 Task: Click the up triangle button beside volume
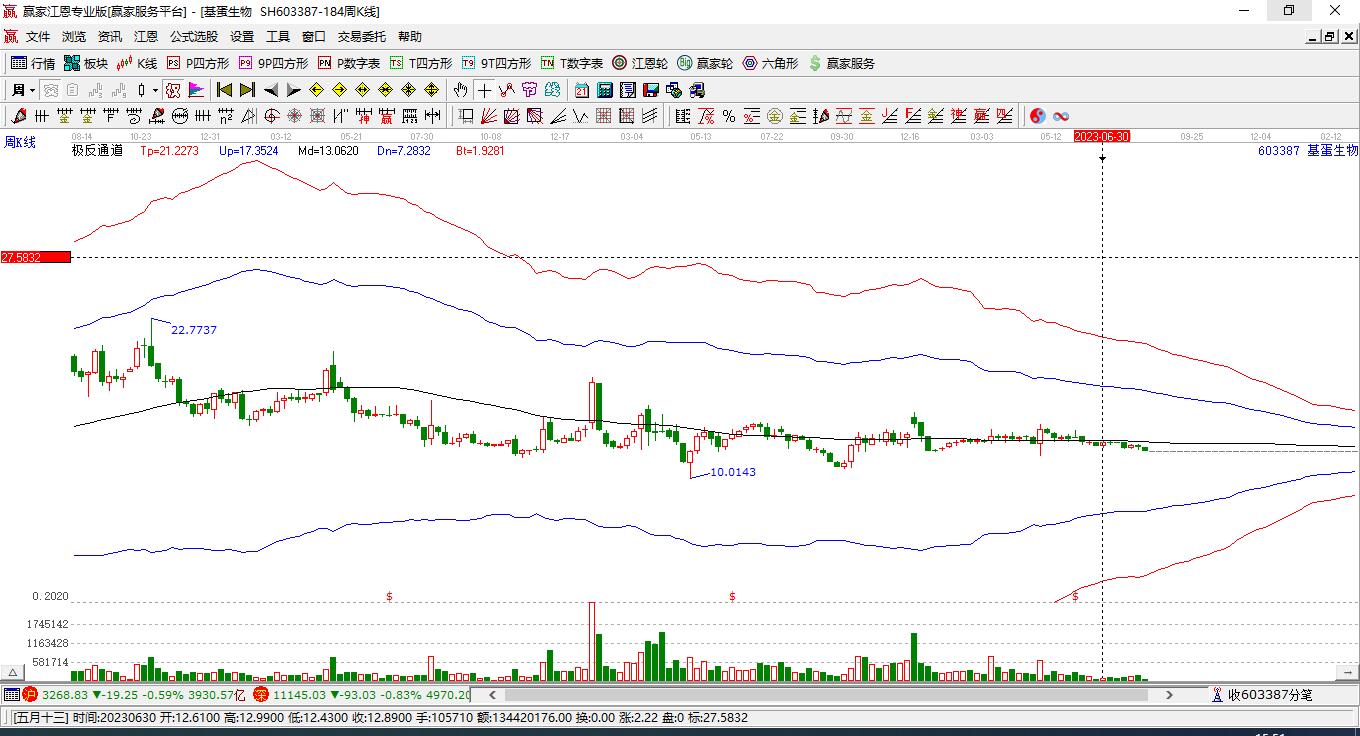point(13,673)
